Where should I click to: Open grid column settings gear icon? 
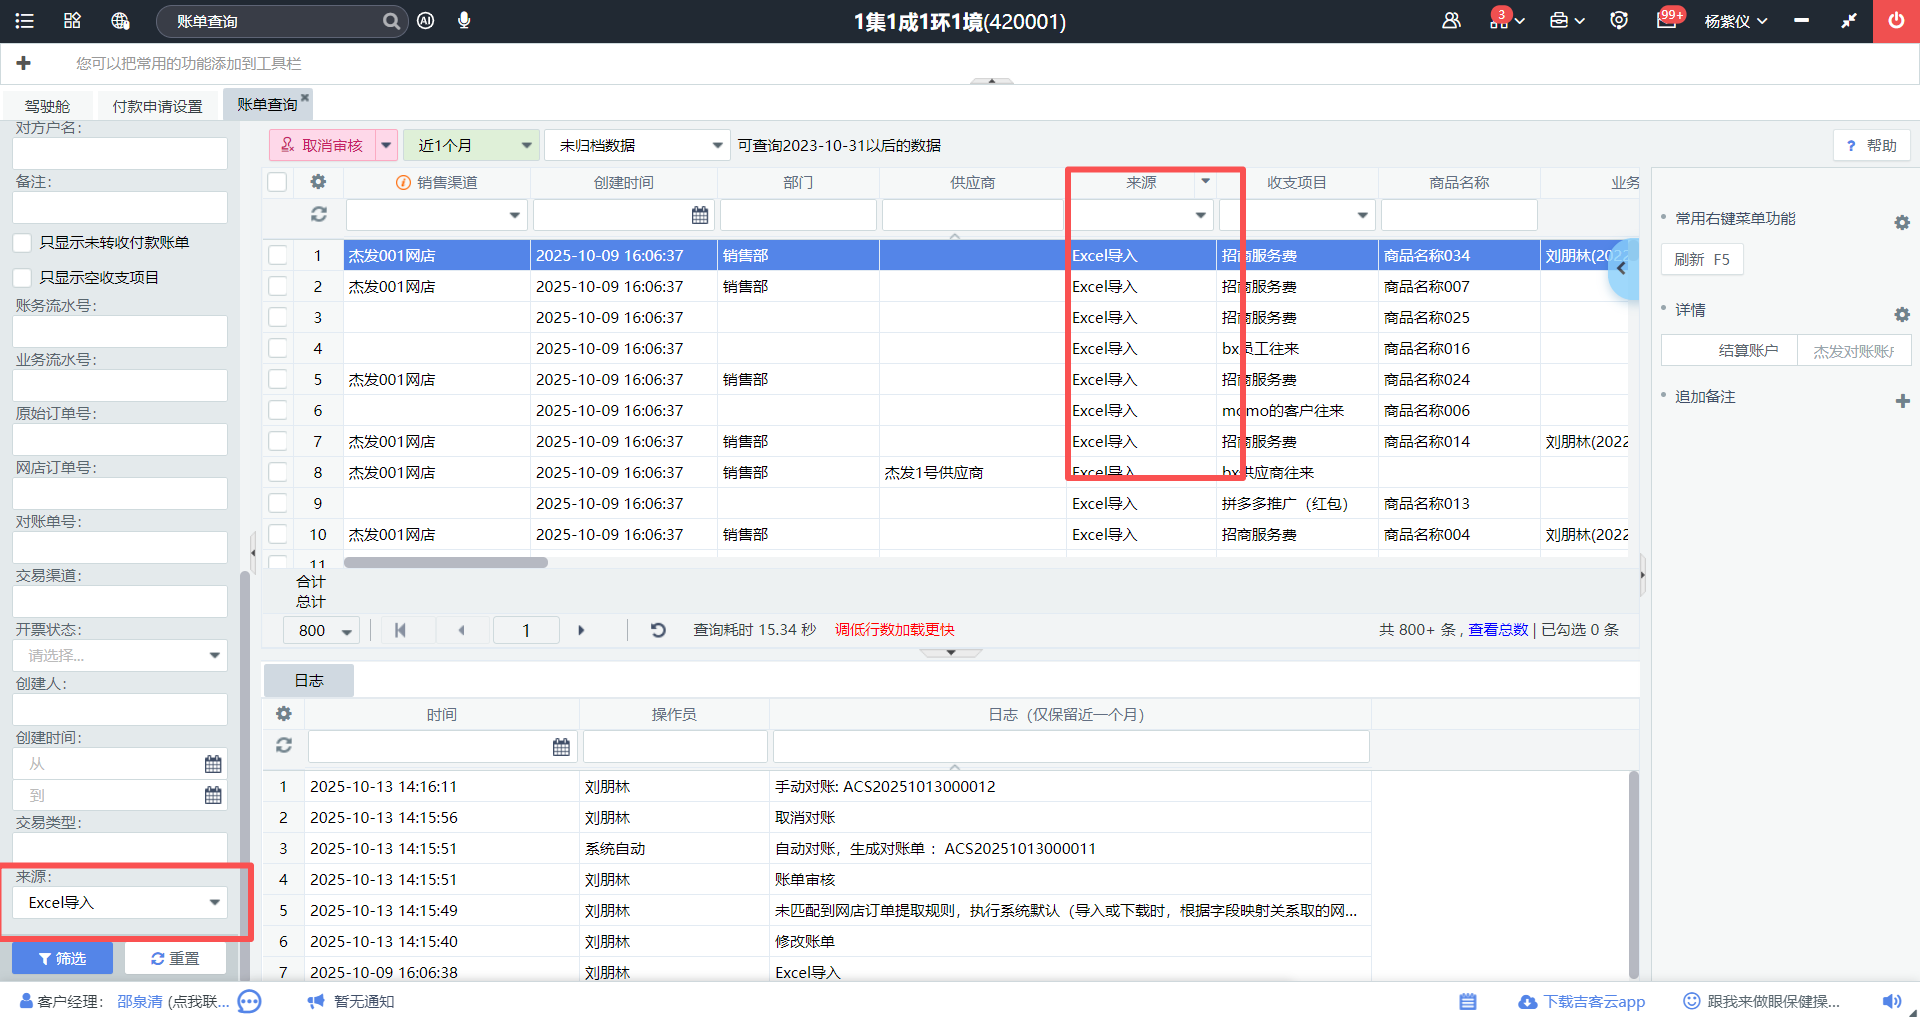point(318,182)
